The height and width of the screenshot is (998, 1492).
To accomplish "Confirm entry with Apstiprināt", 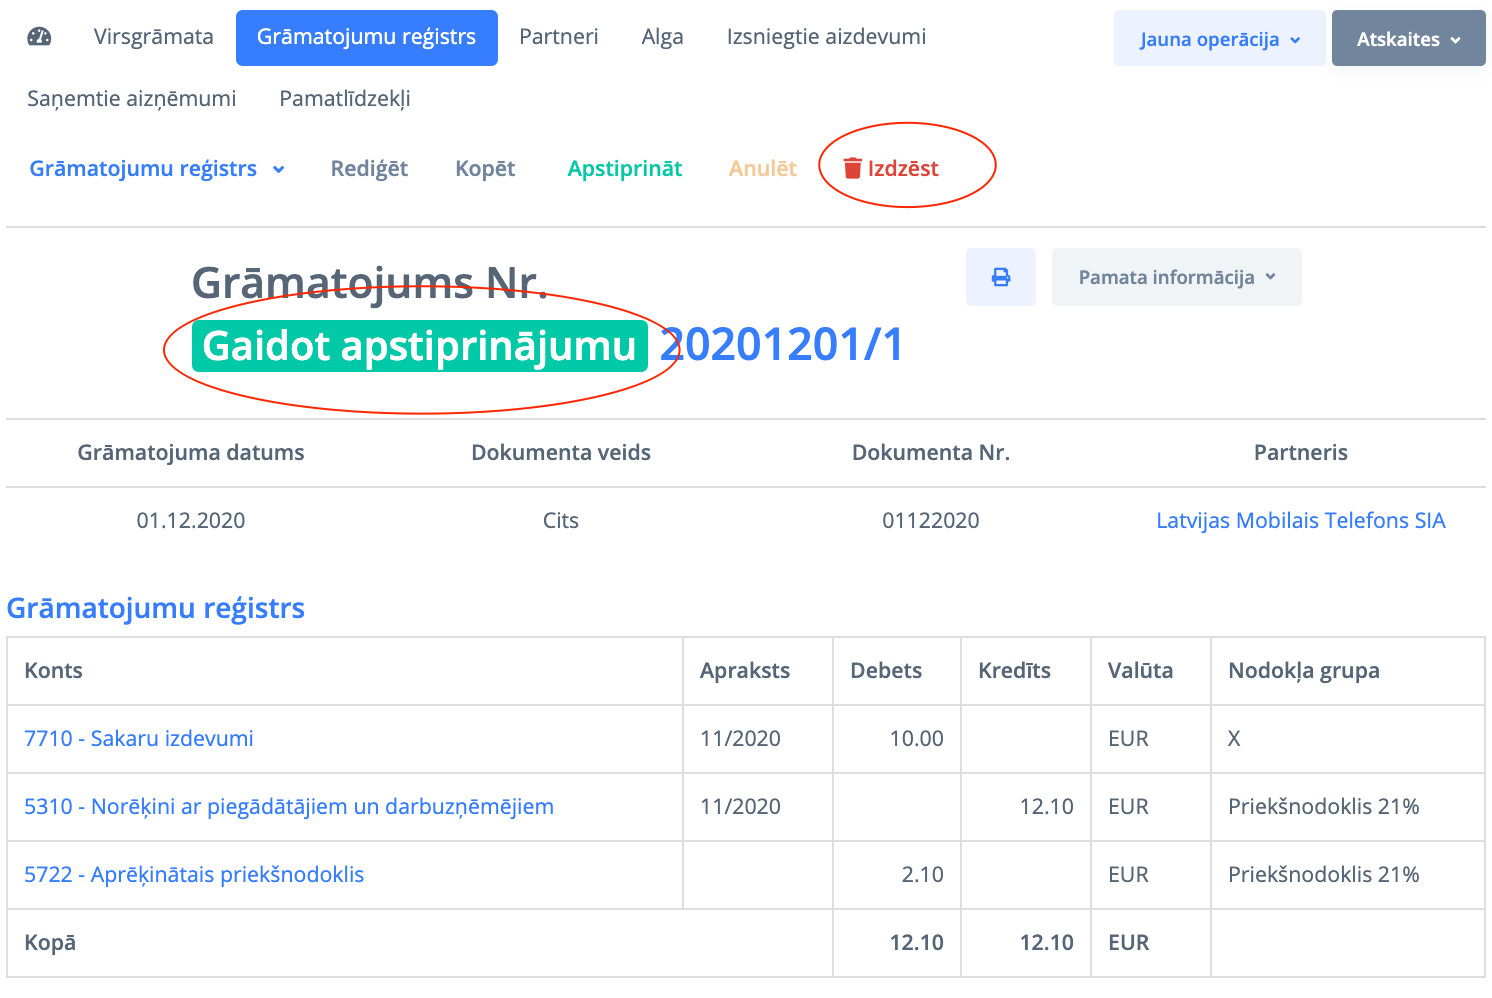I will coord(624,168).
